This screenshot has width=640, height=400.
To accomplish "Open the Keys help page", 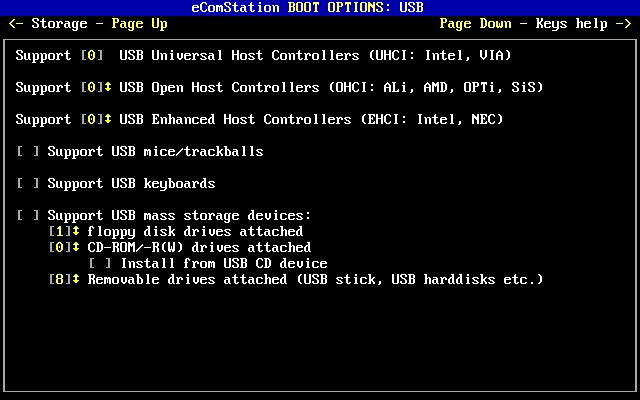I will pos(571,24).
